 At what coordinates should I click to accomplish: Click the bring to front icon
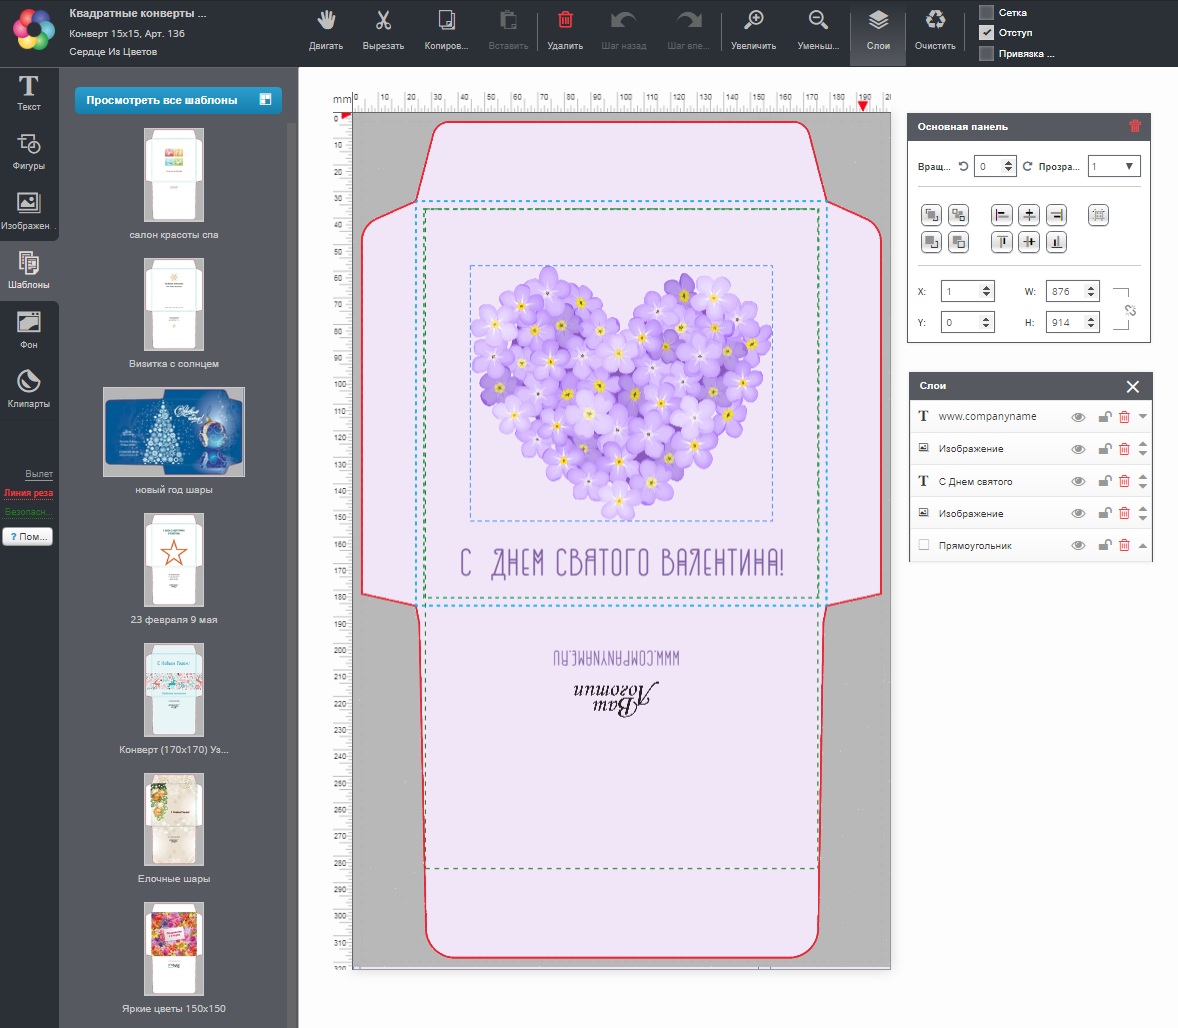932,215
